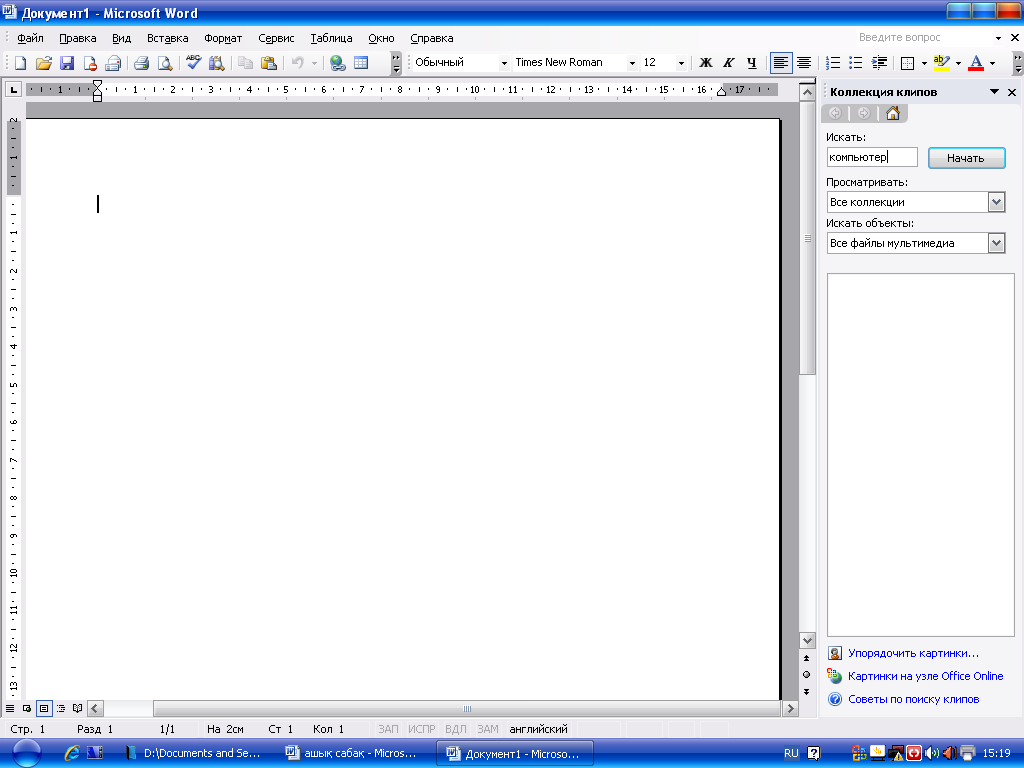Click the RU language indicator in tray
This screenshot has width=1024, height=768.
(791, 753)
